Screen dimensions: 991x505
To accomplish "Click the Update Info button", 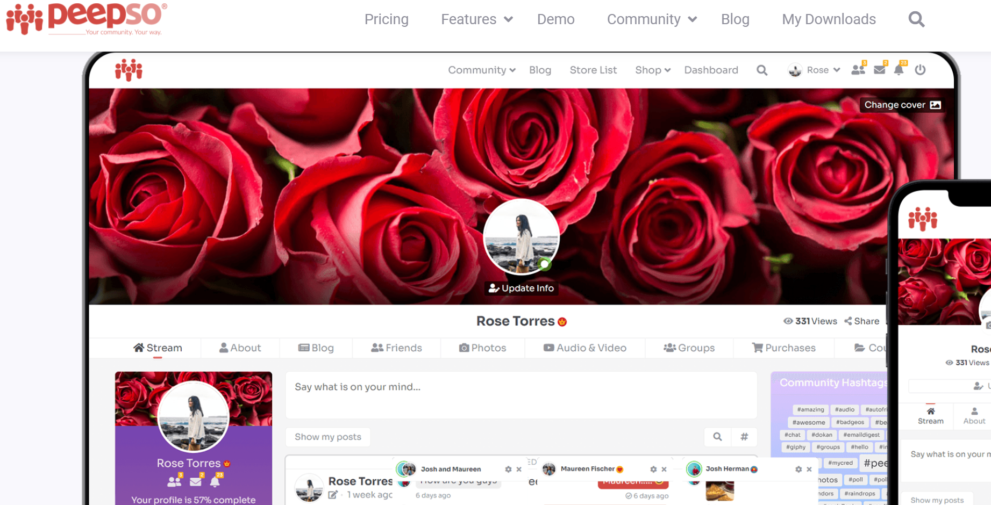I will (x=520, y=288).
